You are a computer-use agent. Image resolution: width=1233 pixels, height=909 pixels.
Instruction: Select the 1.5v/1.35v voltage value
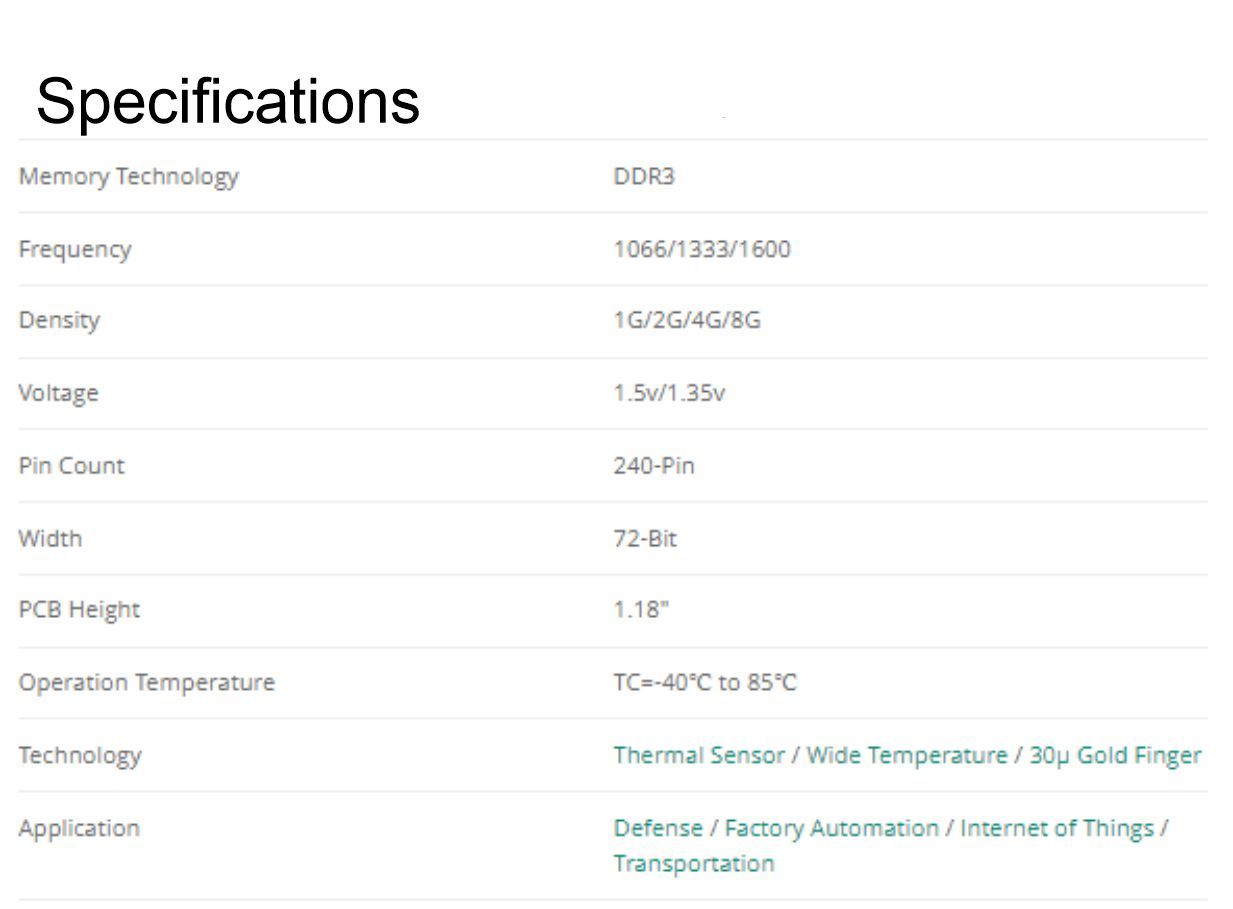coord(669,393)
